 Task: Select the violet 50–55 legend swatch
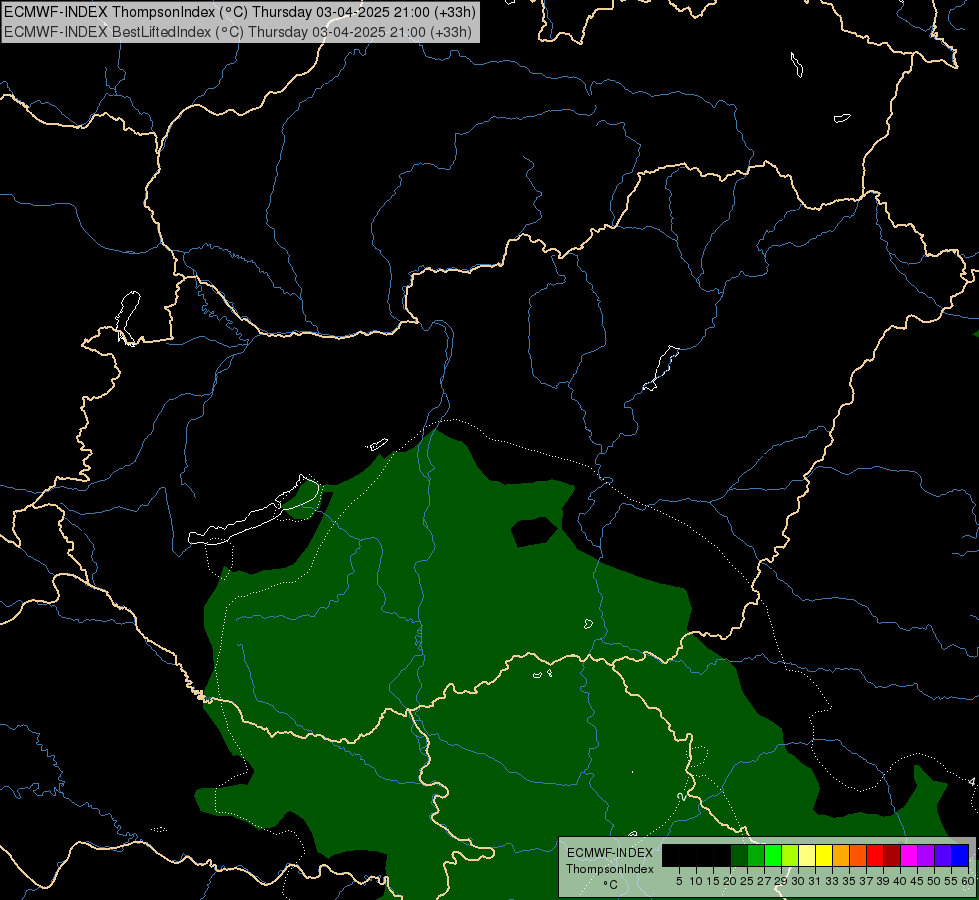tap(943, 856)
